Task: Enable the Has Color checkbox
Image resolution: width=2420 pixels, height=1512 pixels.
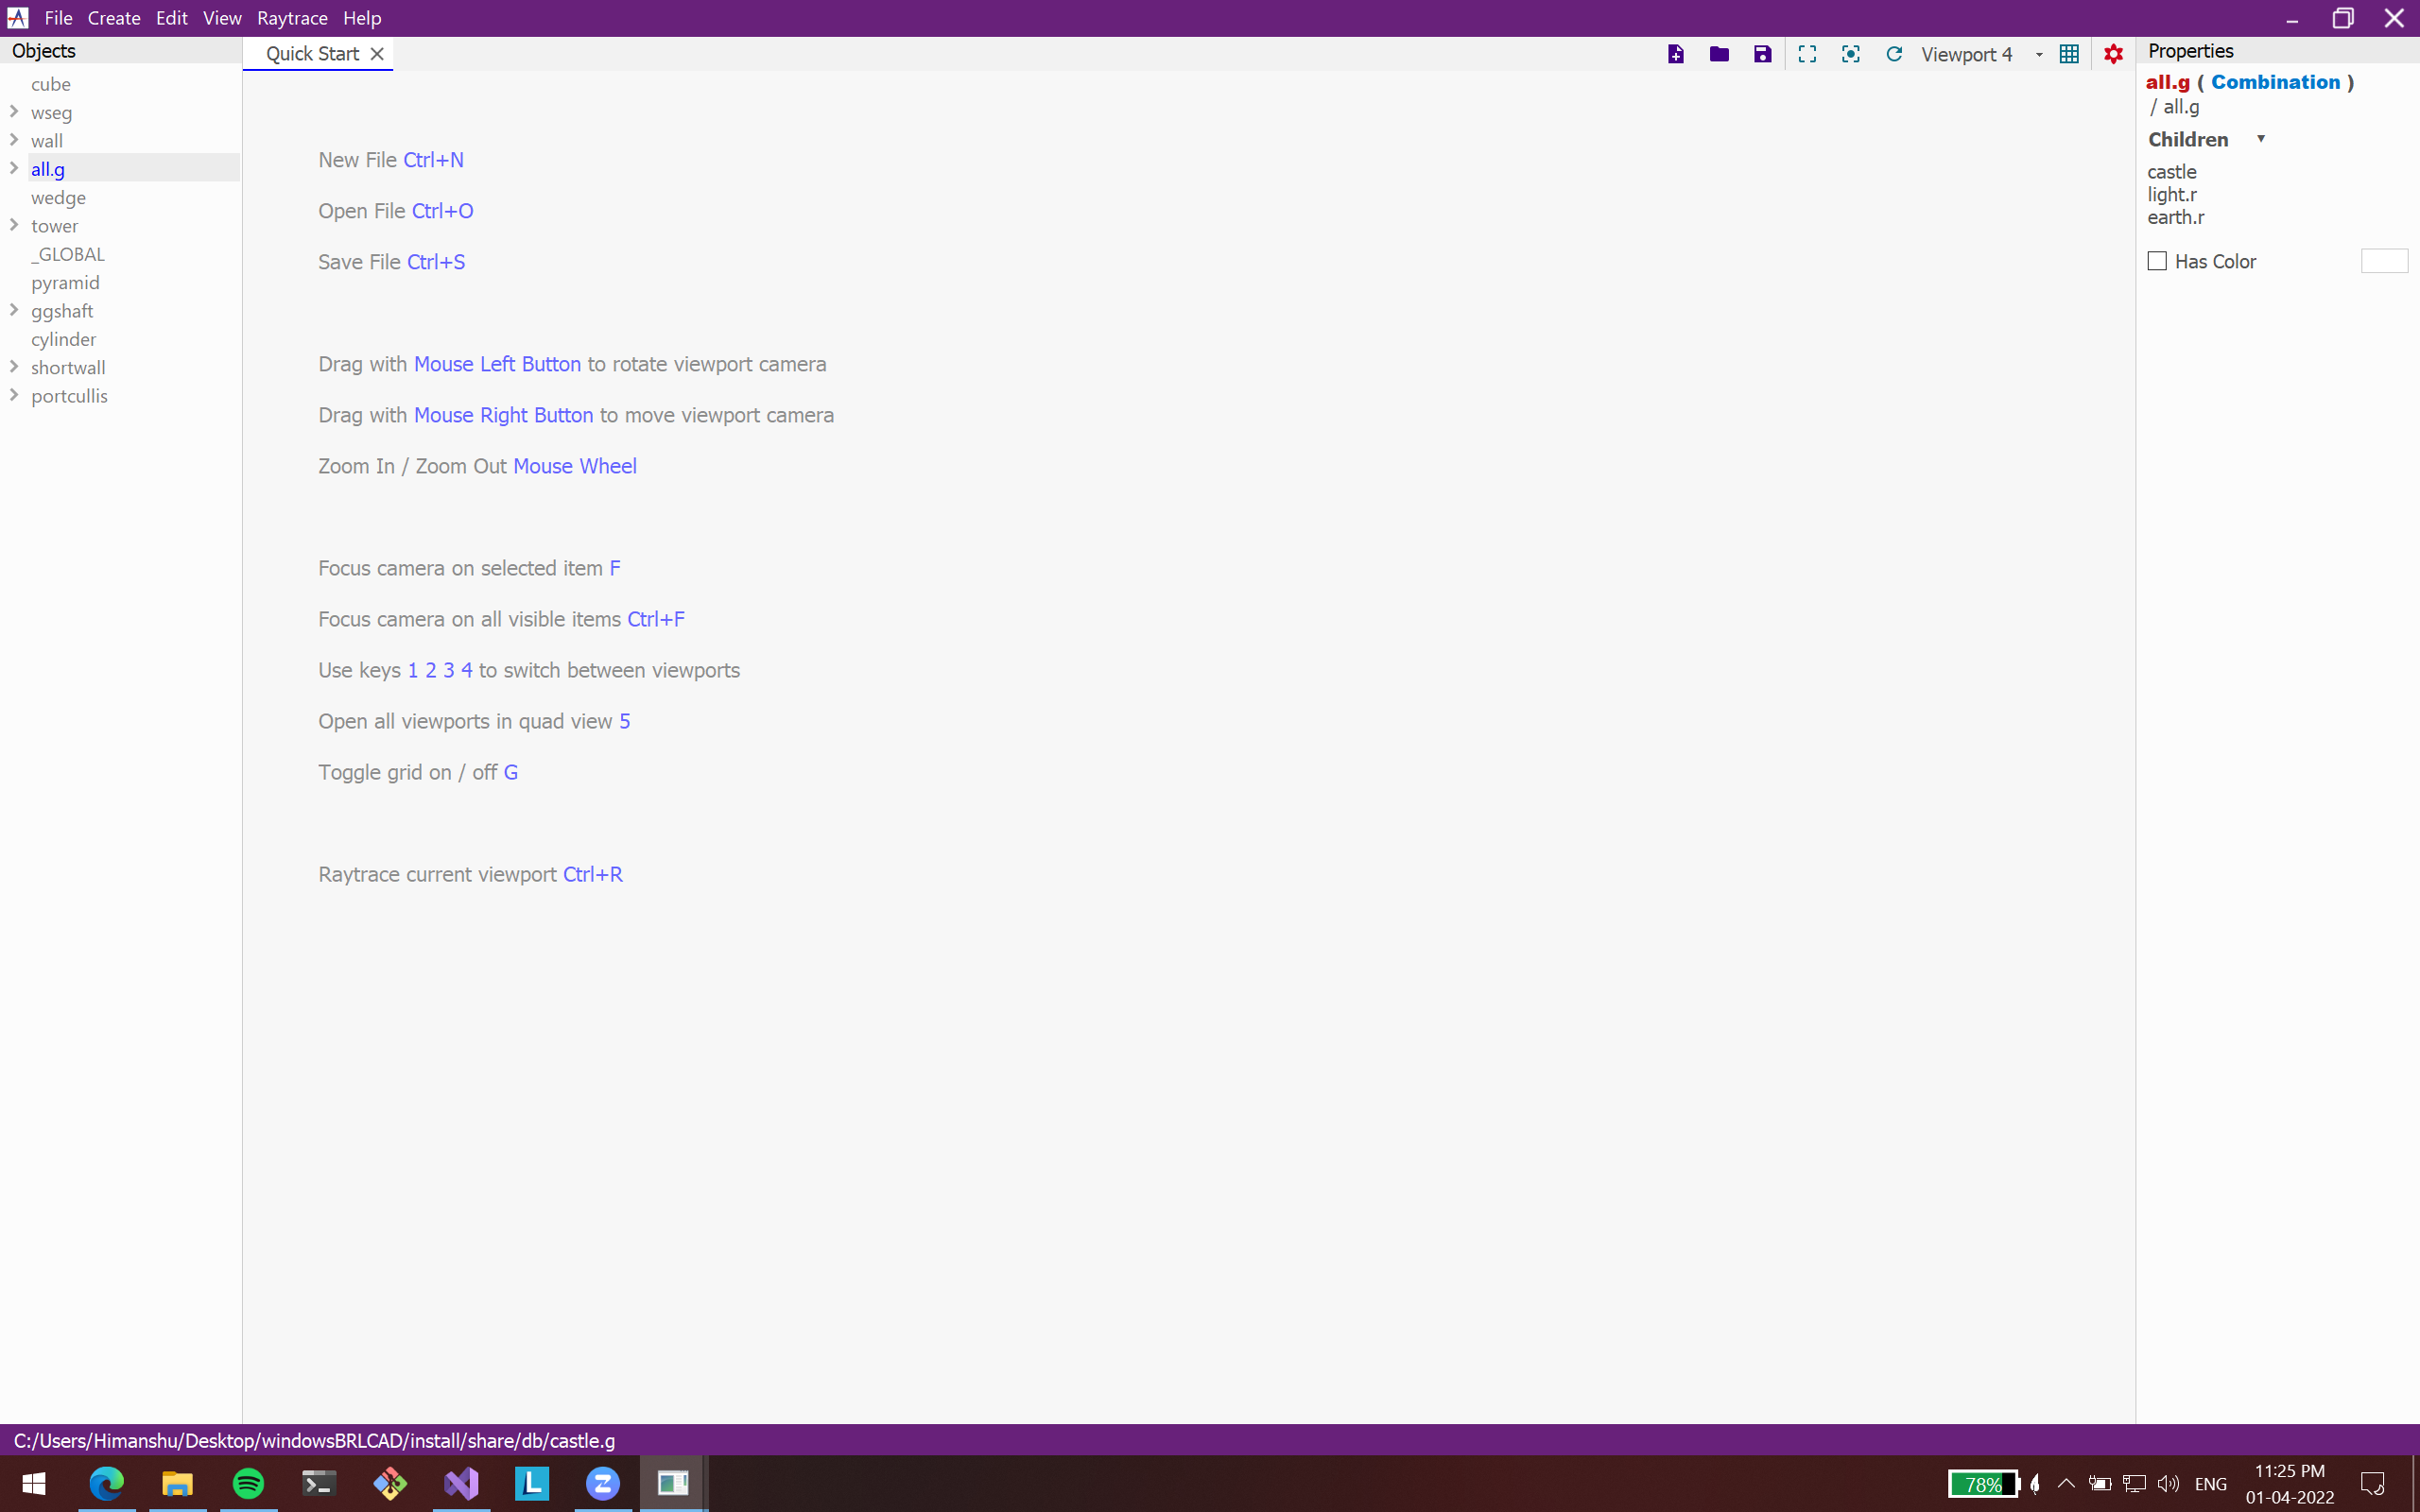Action: pyautogui.click(x=2157, y=261)
